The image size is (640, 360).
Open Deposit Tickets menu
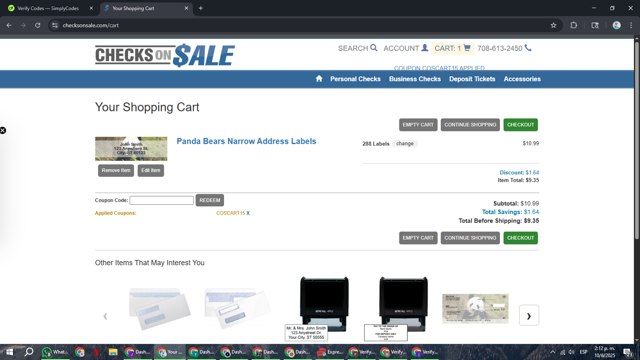(472, 79)
